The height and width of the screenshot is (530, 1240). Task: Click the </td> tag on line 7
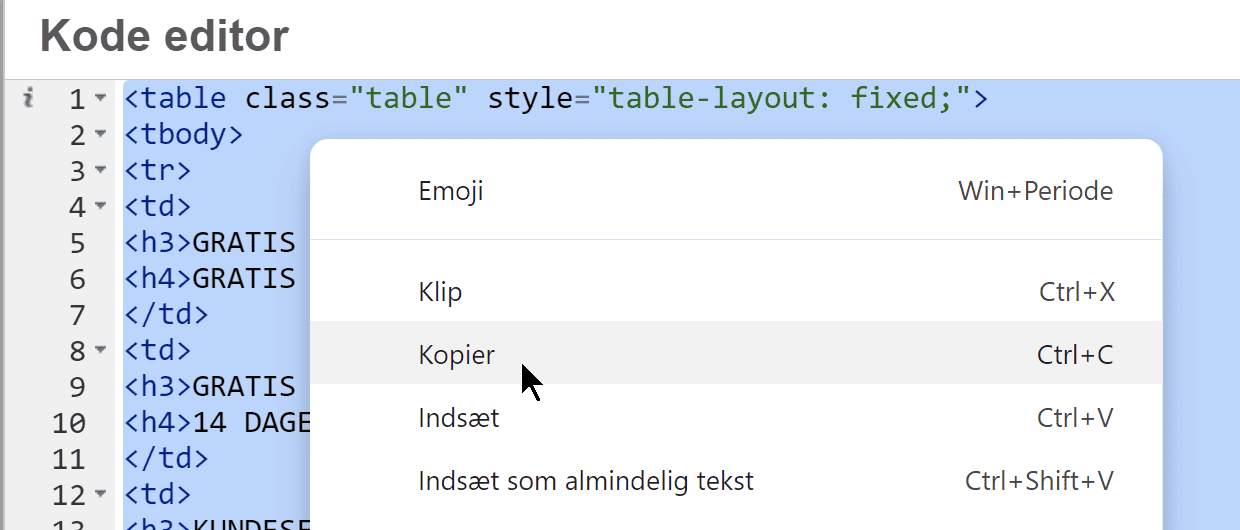(166, 315)
